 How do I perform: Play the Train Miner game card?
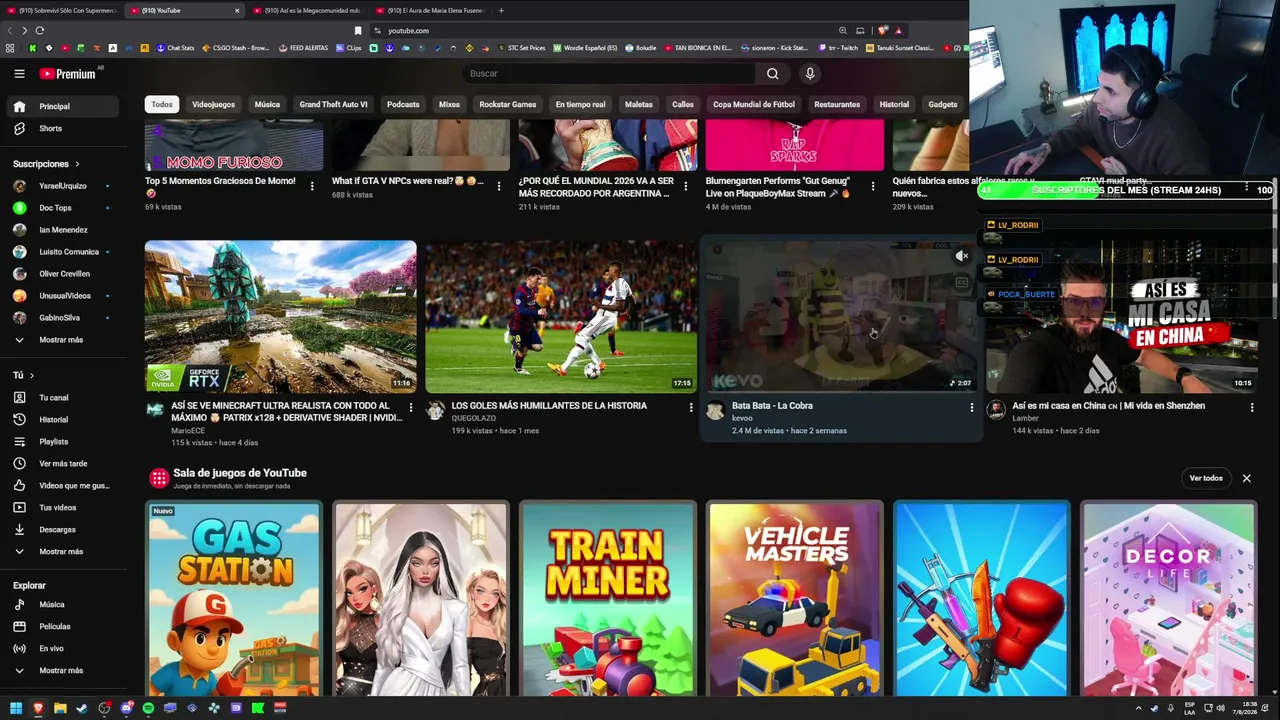click(x=608, y=598)
